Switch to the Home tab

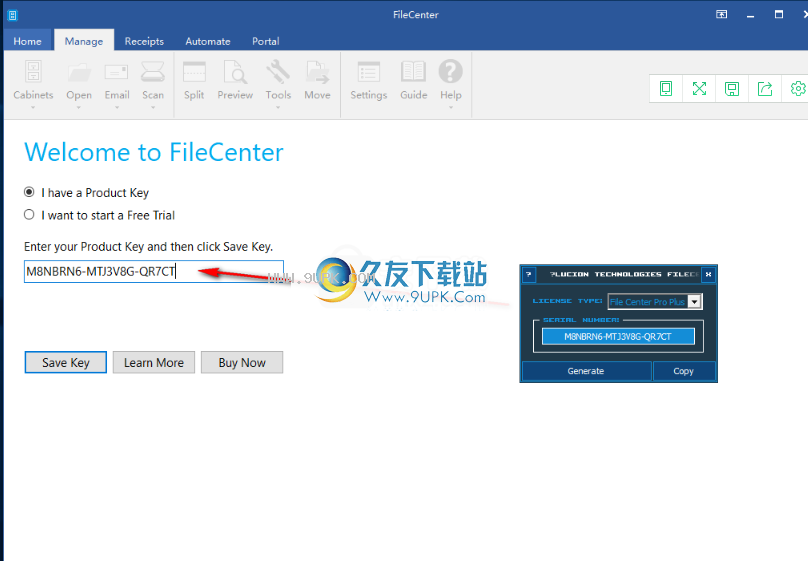[x=27, y=41]
